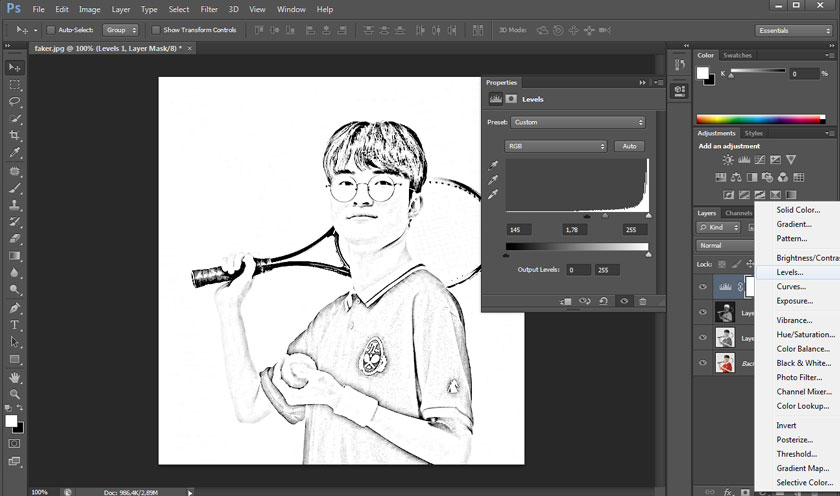
Task: Select the Lasso tool
Action: tap(14, 102)
